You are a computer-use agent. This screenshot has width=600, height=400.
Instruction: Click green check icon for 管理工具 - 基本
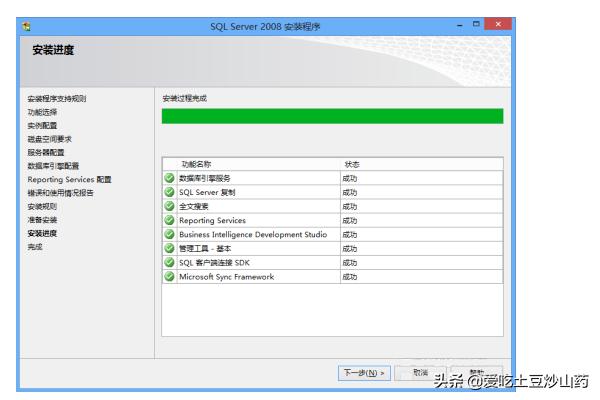(169, 248)
